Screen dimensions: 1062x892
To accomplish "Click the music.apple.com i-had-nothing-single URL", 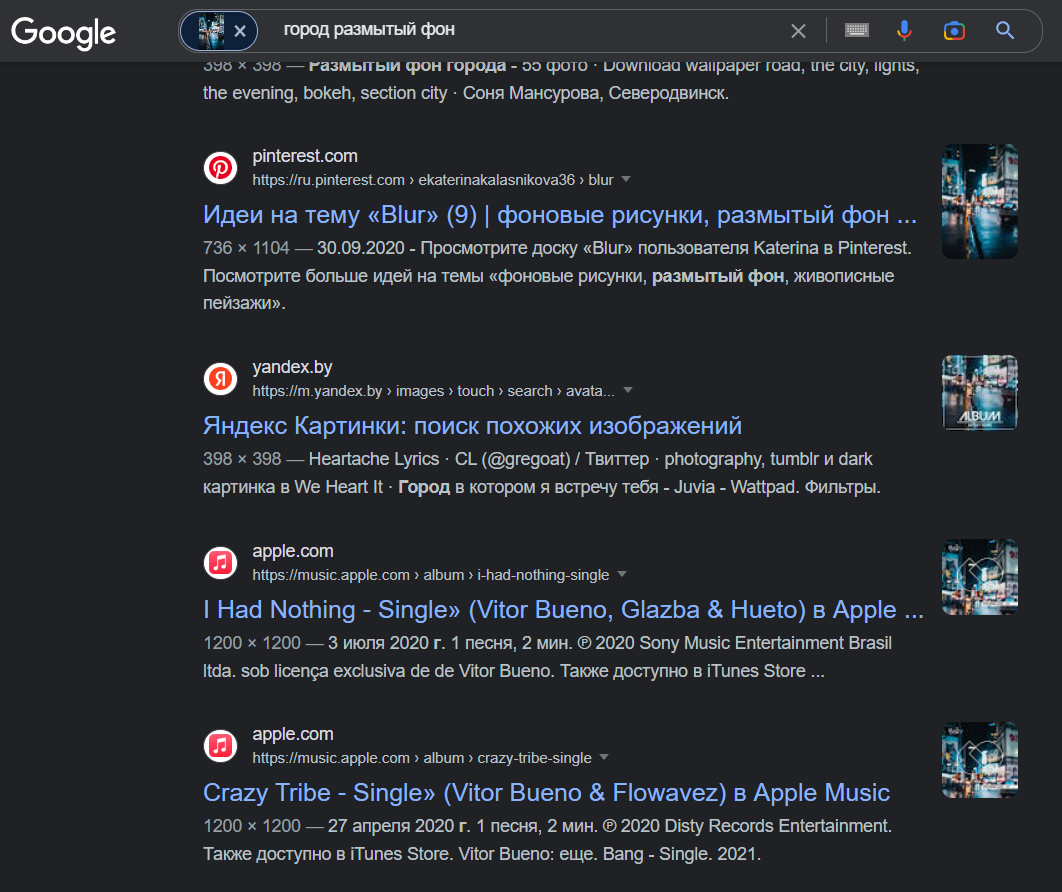I will (431, 575).
